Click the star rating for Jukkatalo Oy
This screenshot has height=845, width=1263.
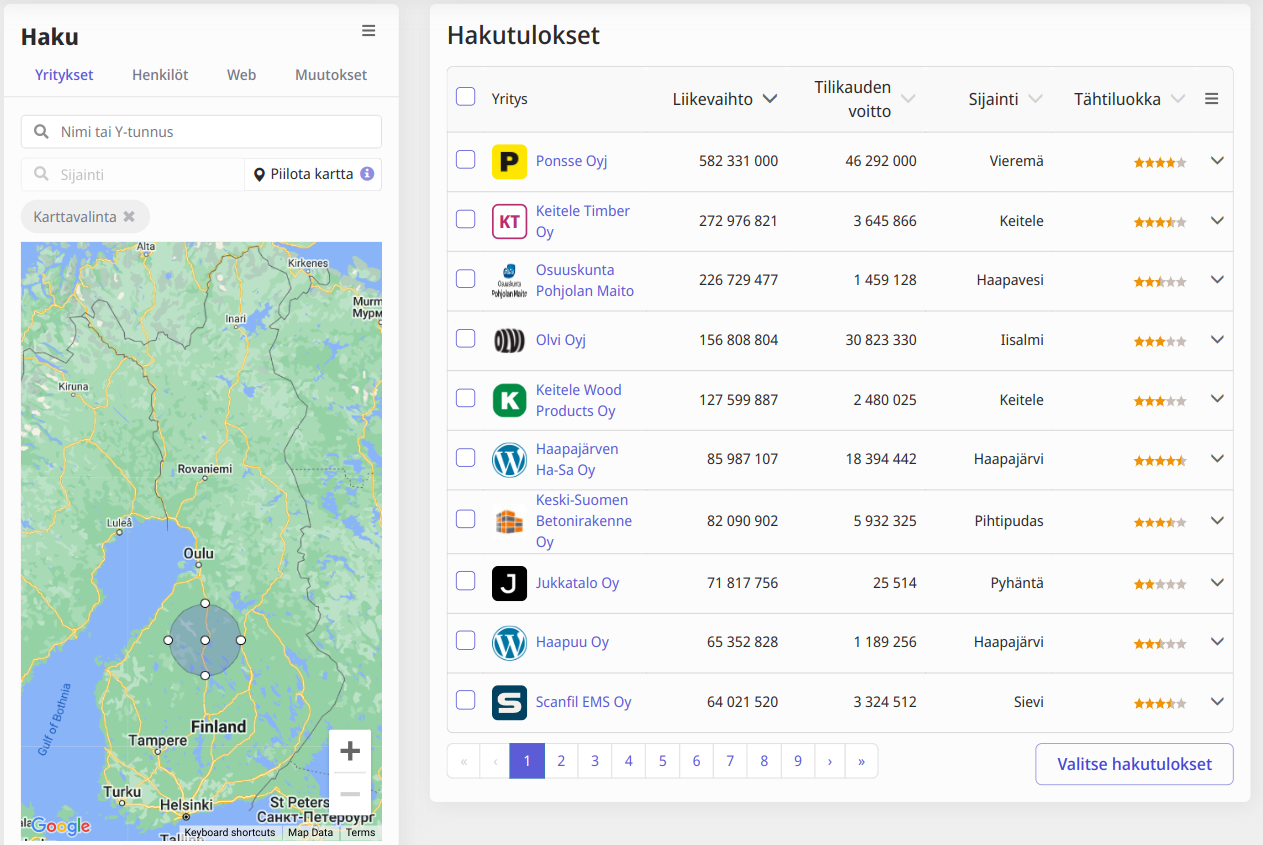coord(1160,584)
